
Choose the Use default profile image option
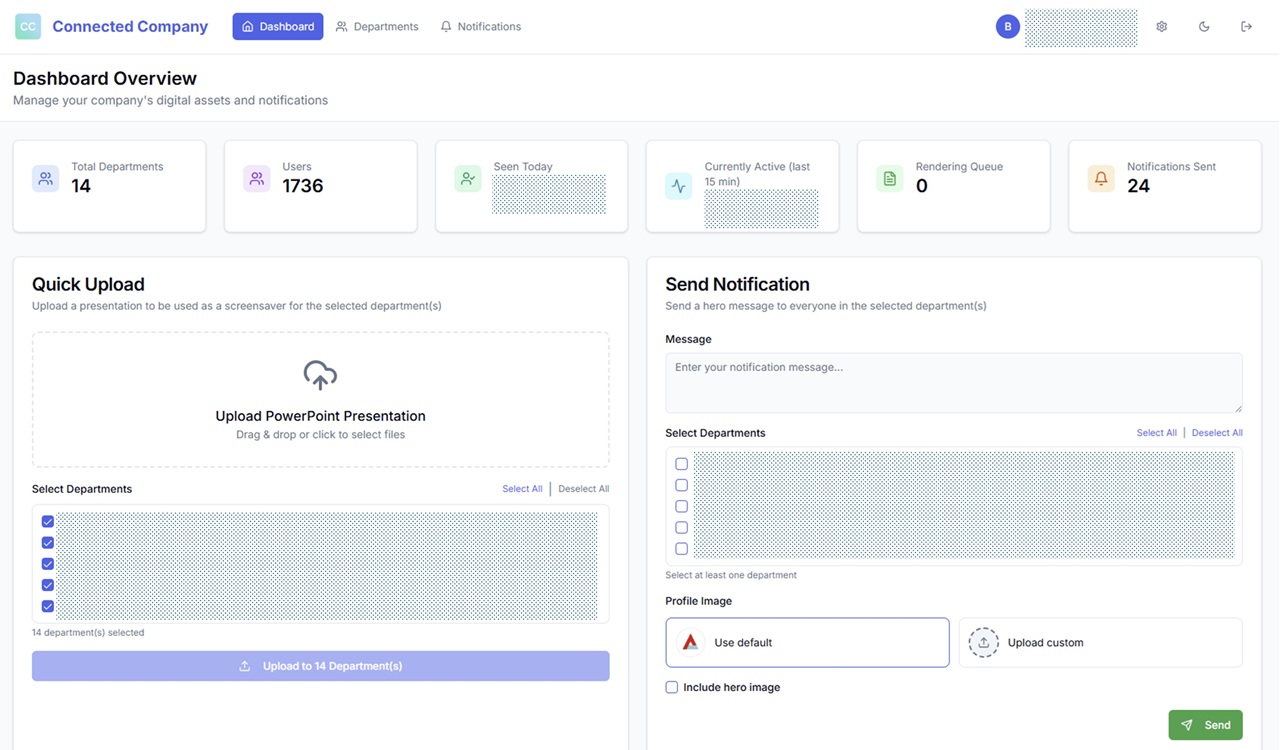coord(807,642)
